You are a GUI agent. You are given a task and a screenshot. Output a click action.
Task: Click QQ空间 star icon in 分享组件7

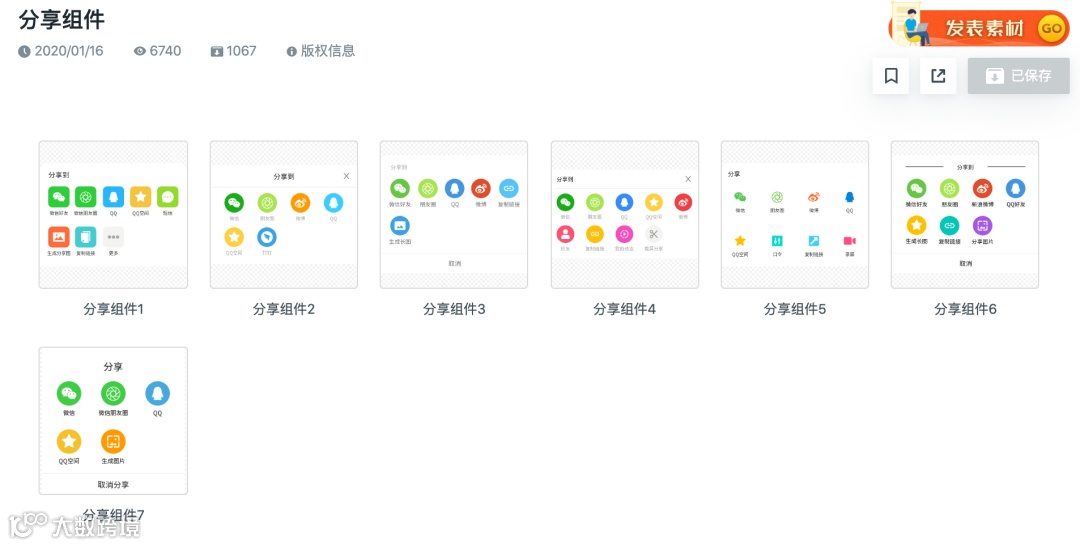(69, 441)
